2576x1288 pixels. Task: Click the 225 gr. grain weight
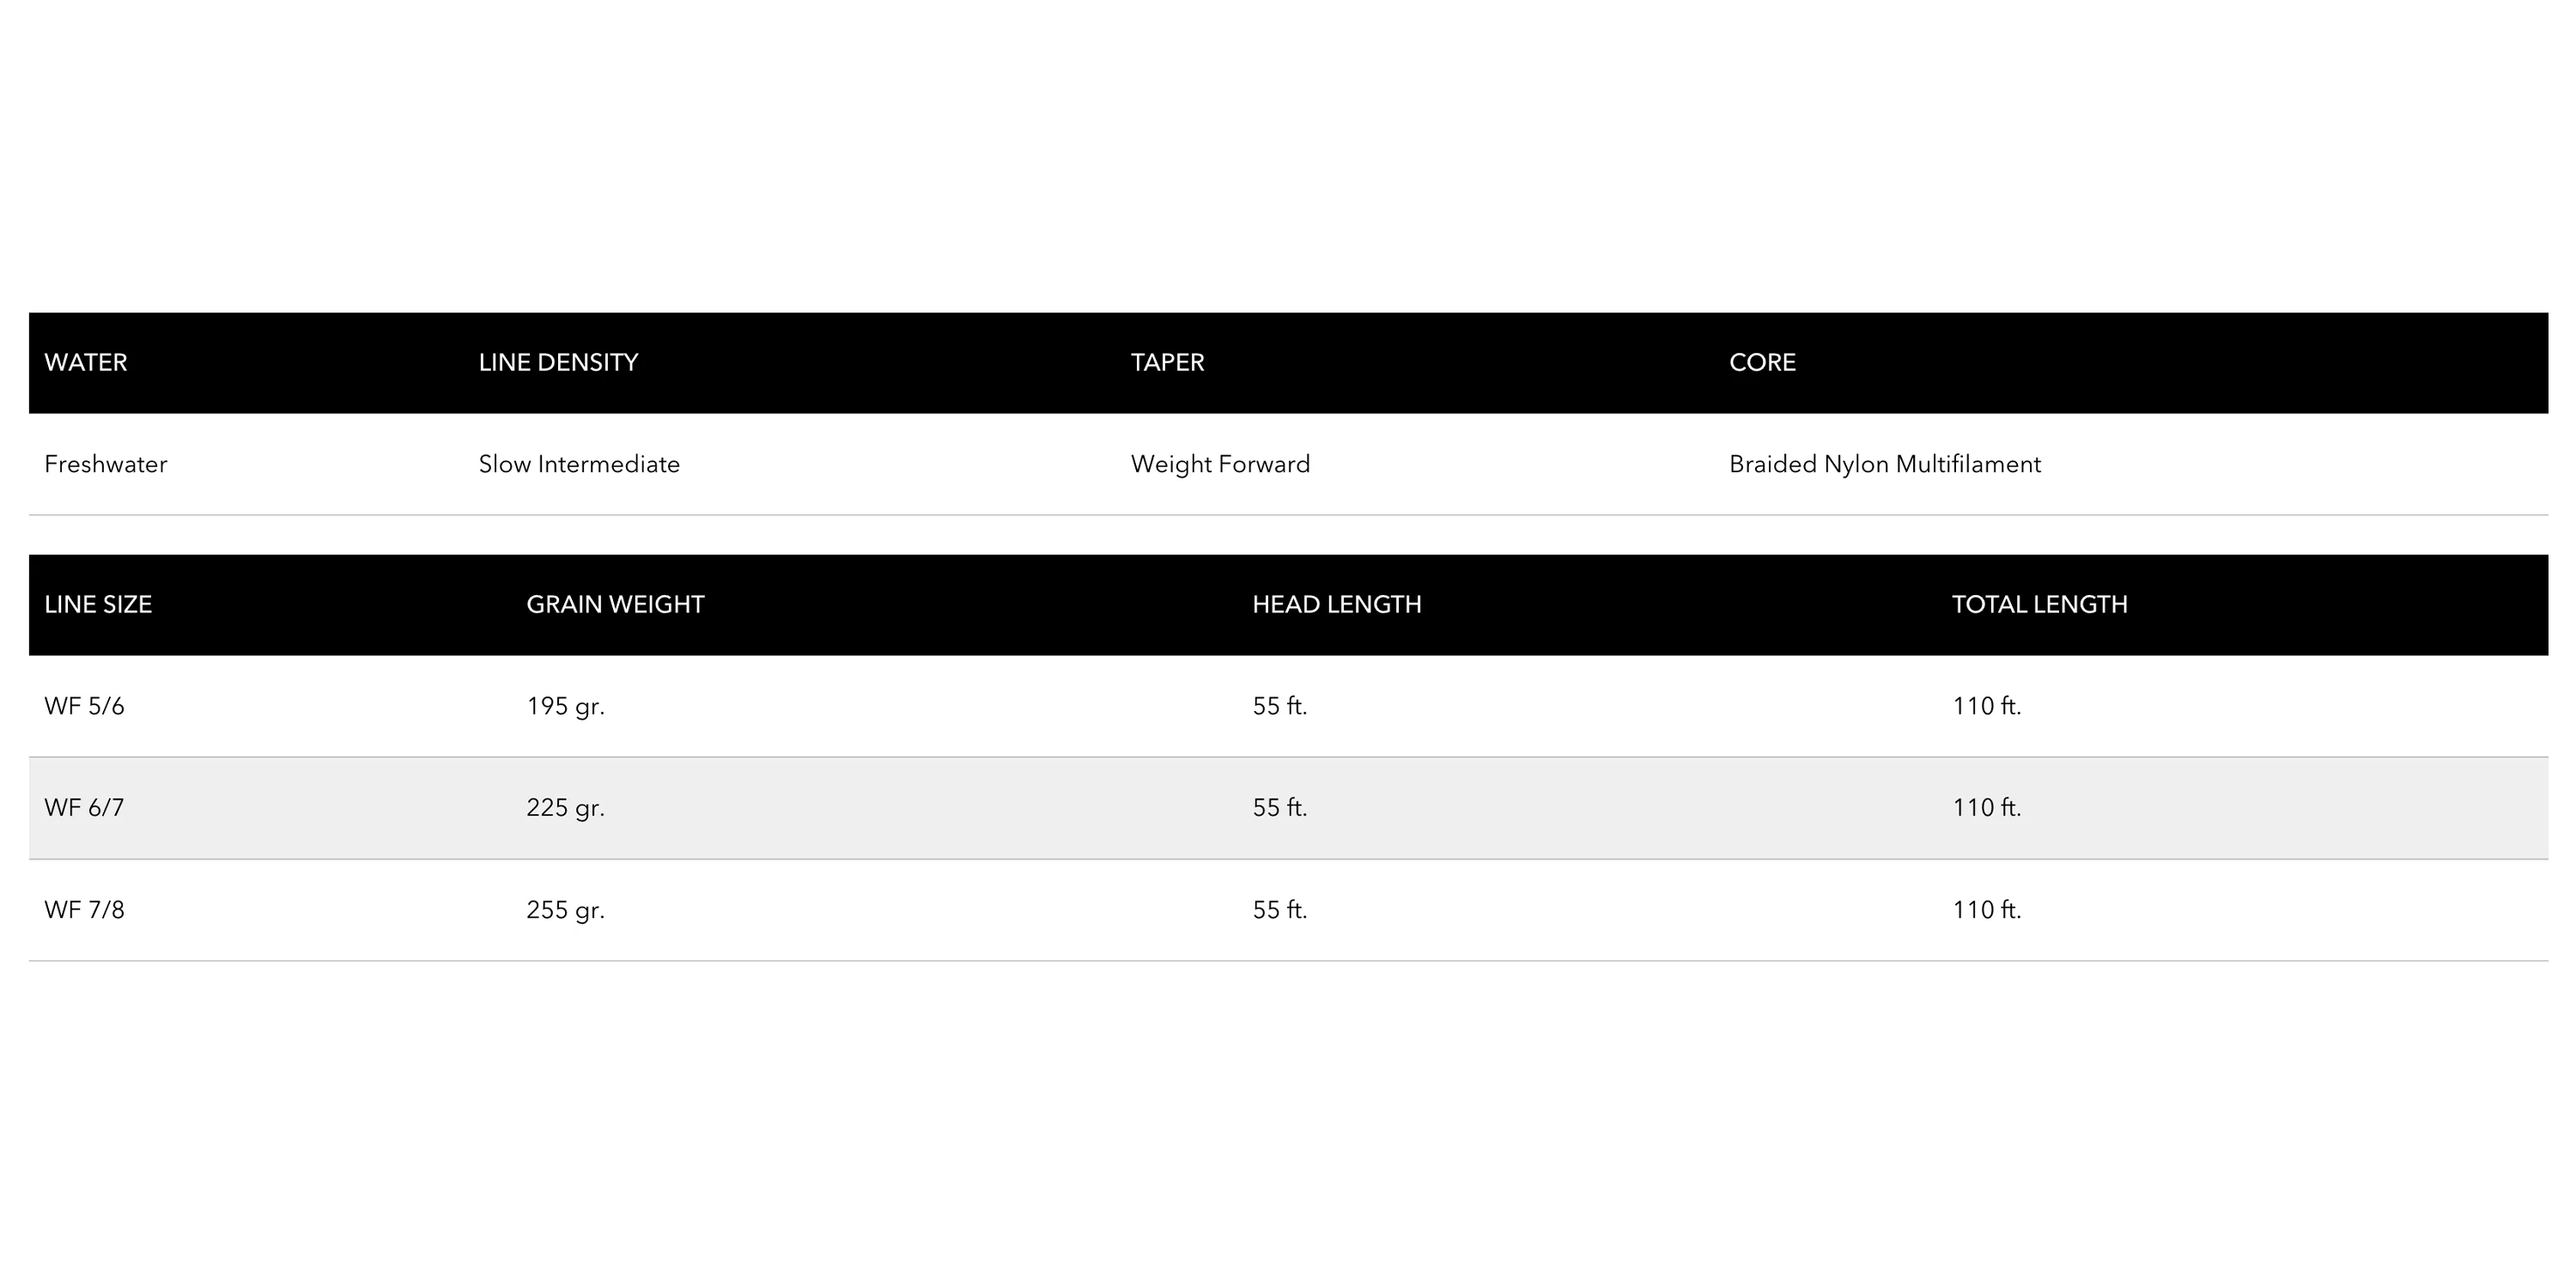(565, 807)
